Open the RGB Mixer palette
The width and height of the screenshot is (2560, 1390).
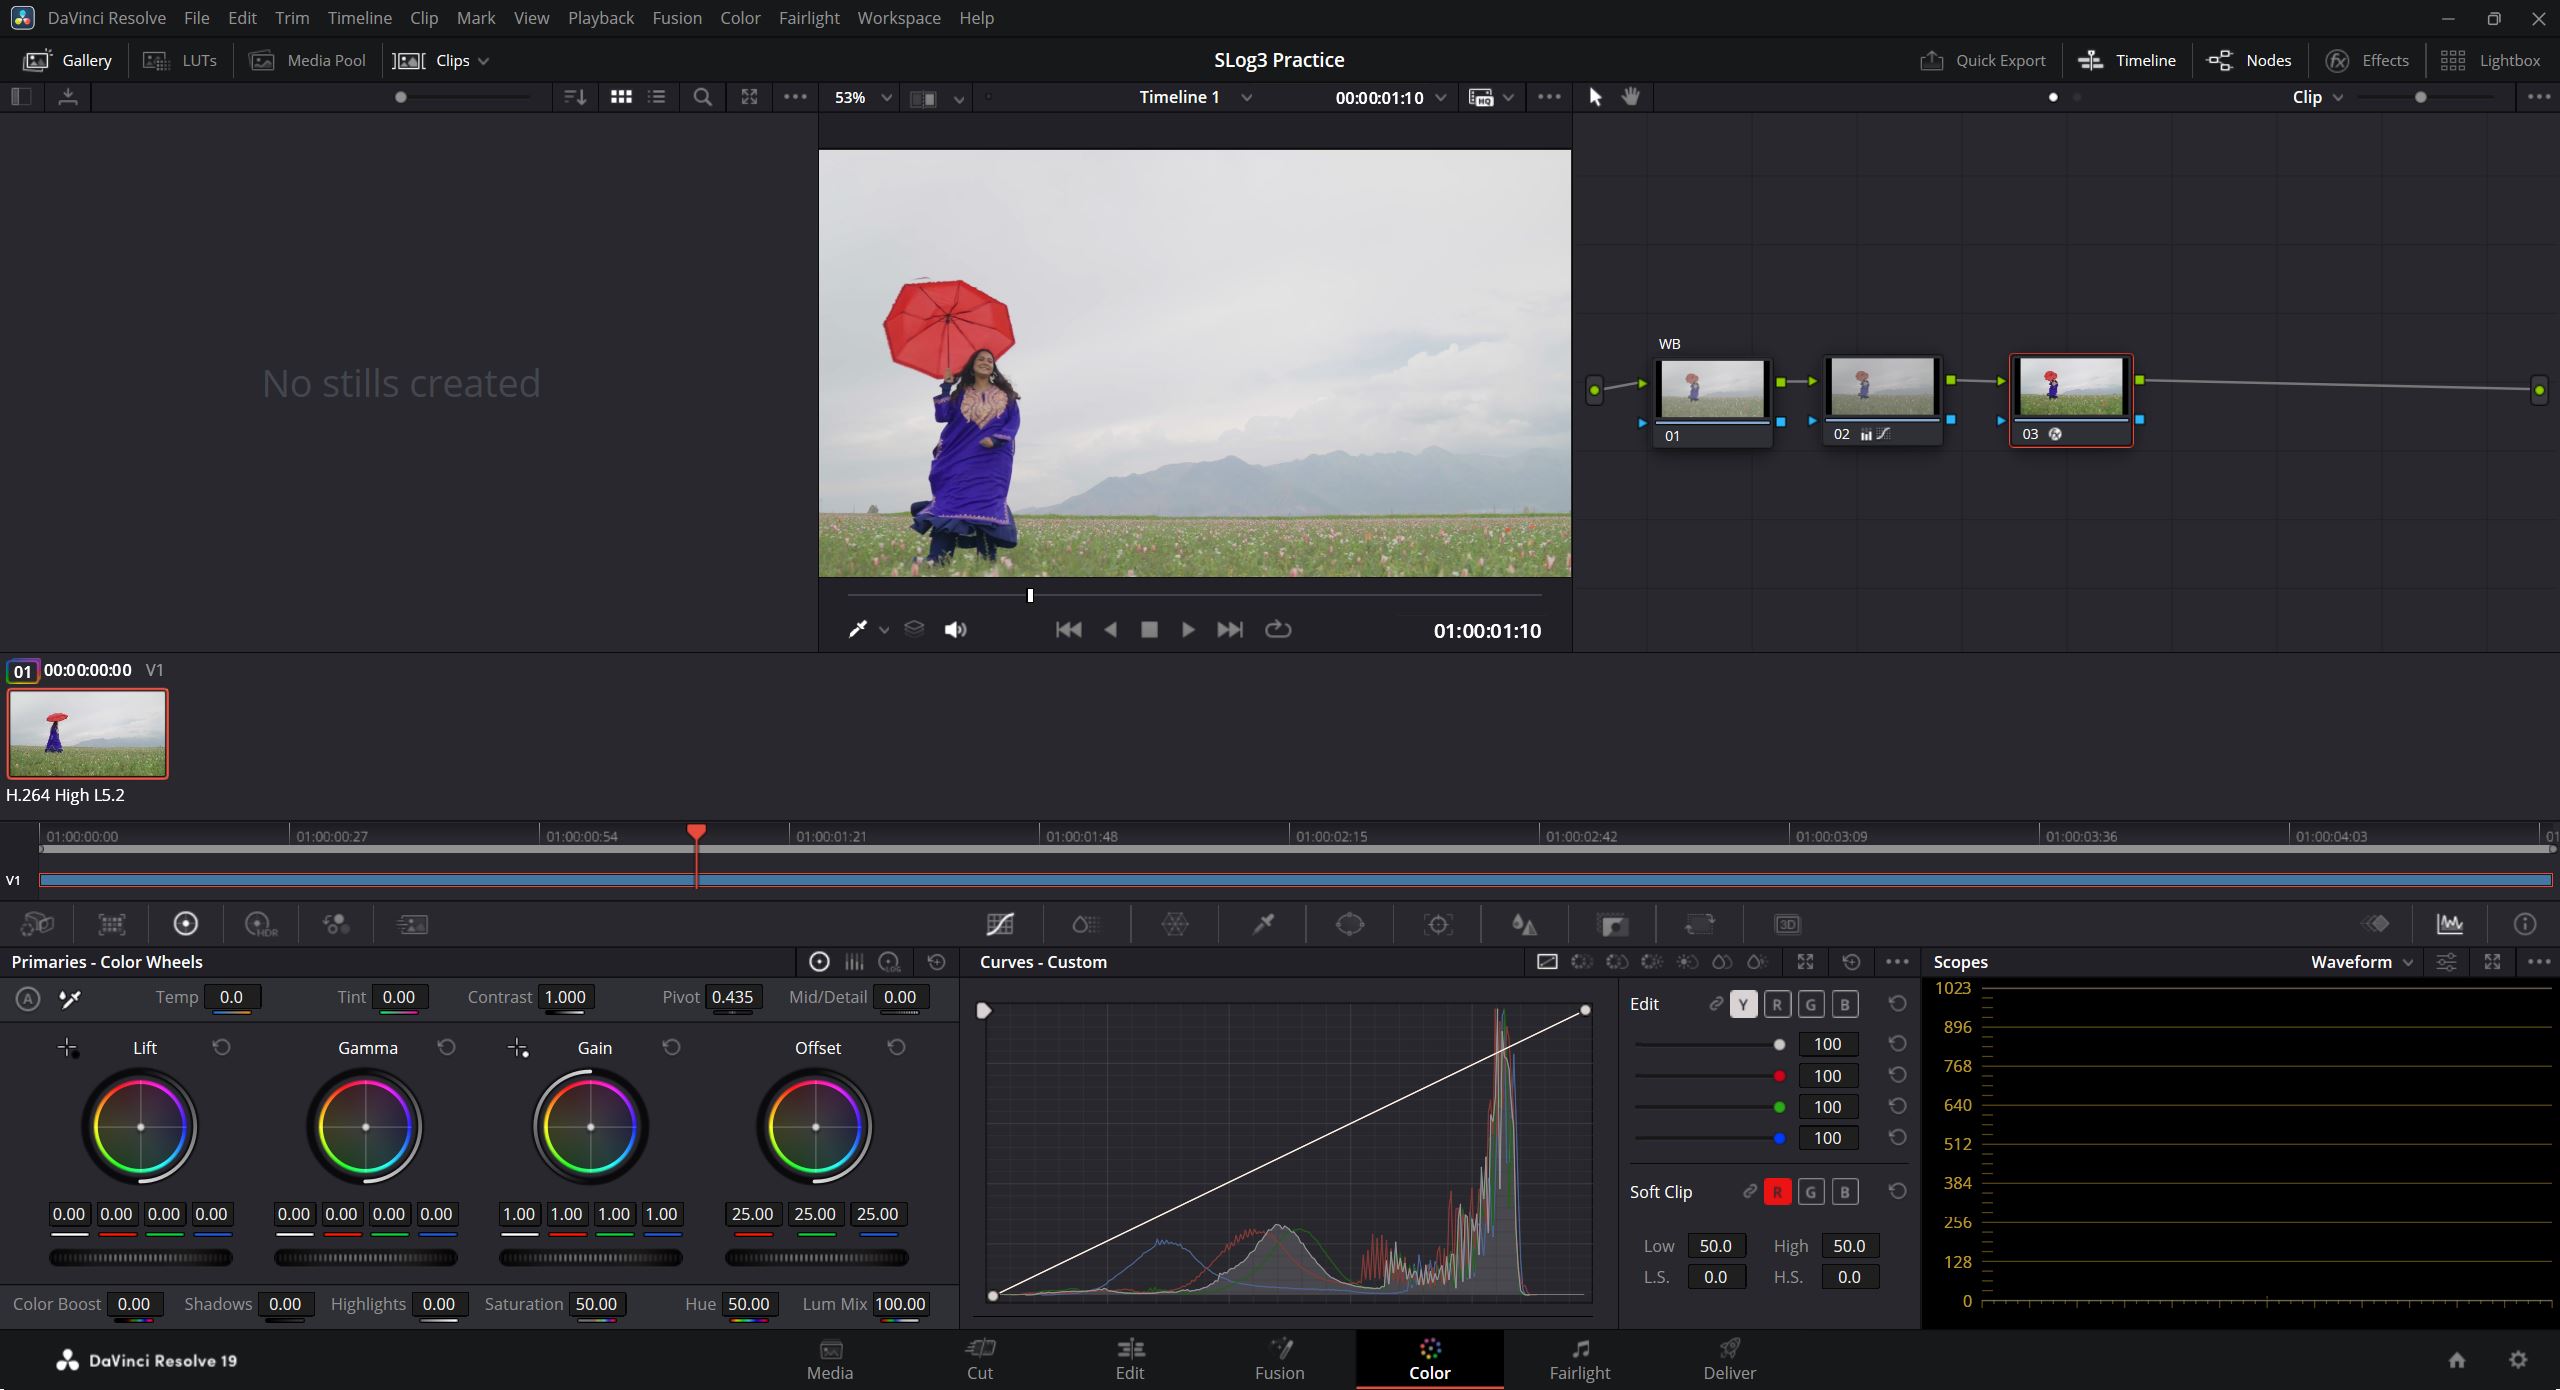point(336,924)
